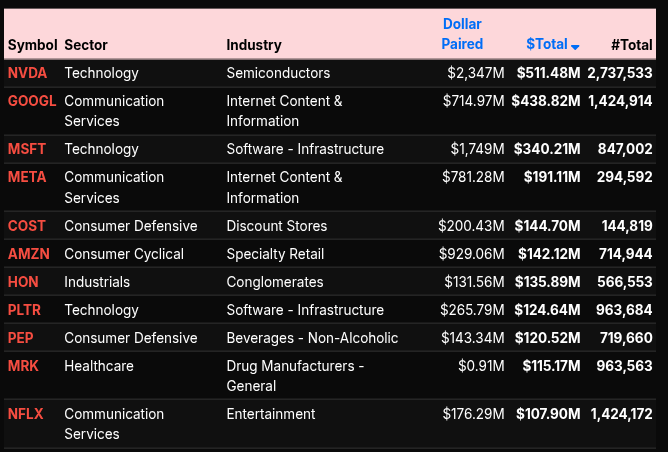The width and height of the screenshot is (668, 452).
Task: Sort table by Dollar Paired column
Action: (462, 34)
